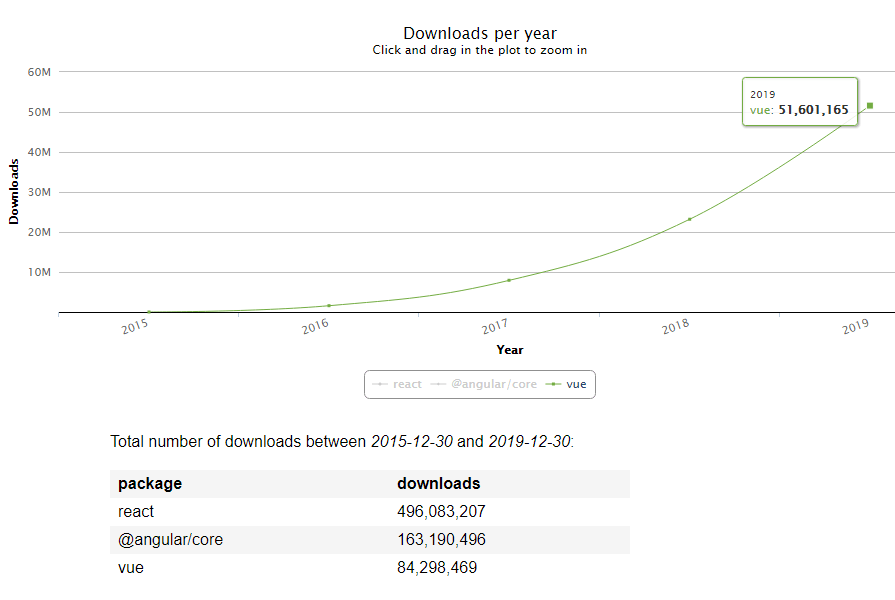Select the 2017 label on the x-axis

495,327
